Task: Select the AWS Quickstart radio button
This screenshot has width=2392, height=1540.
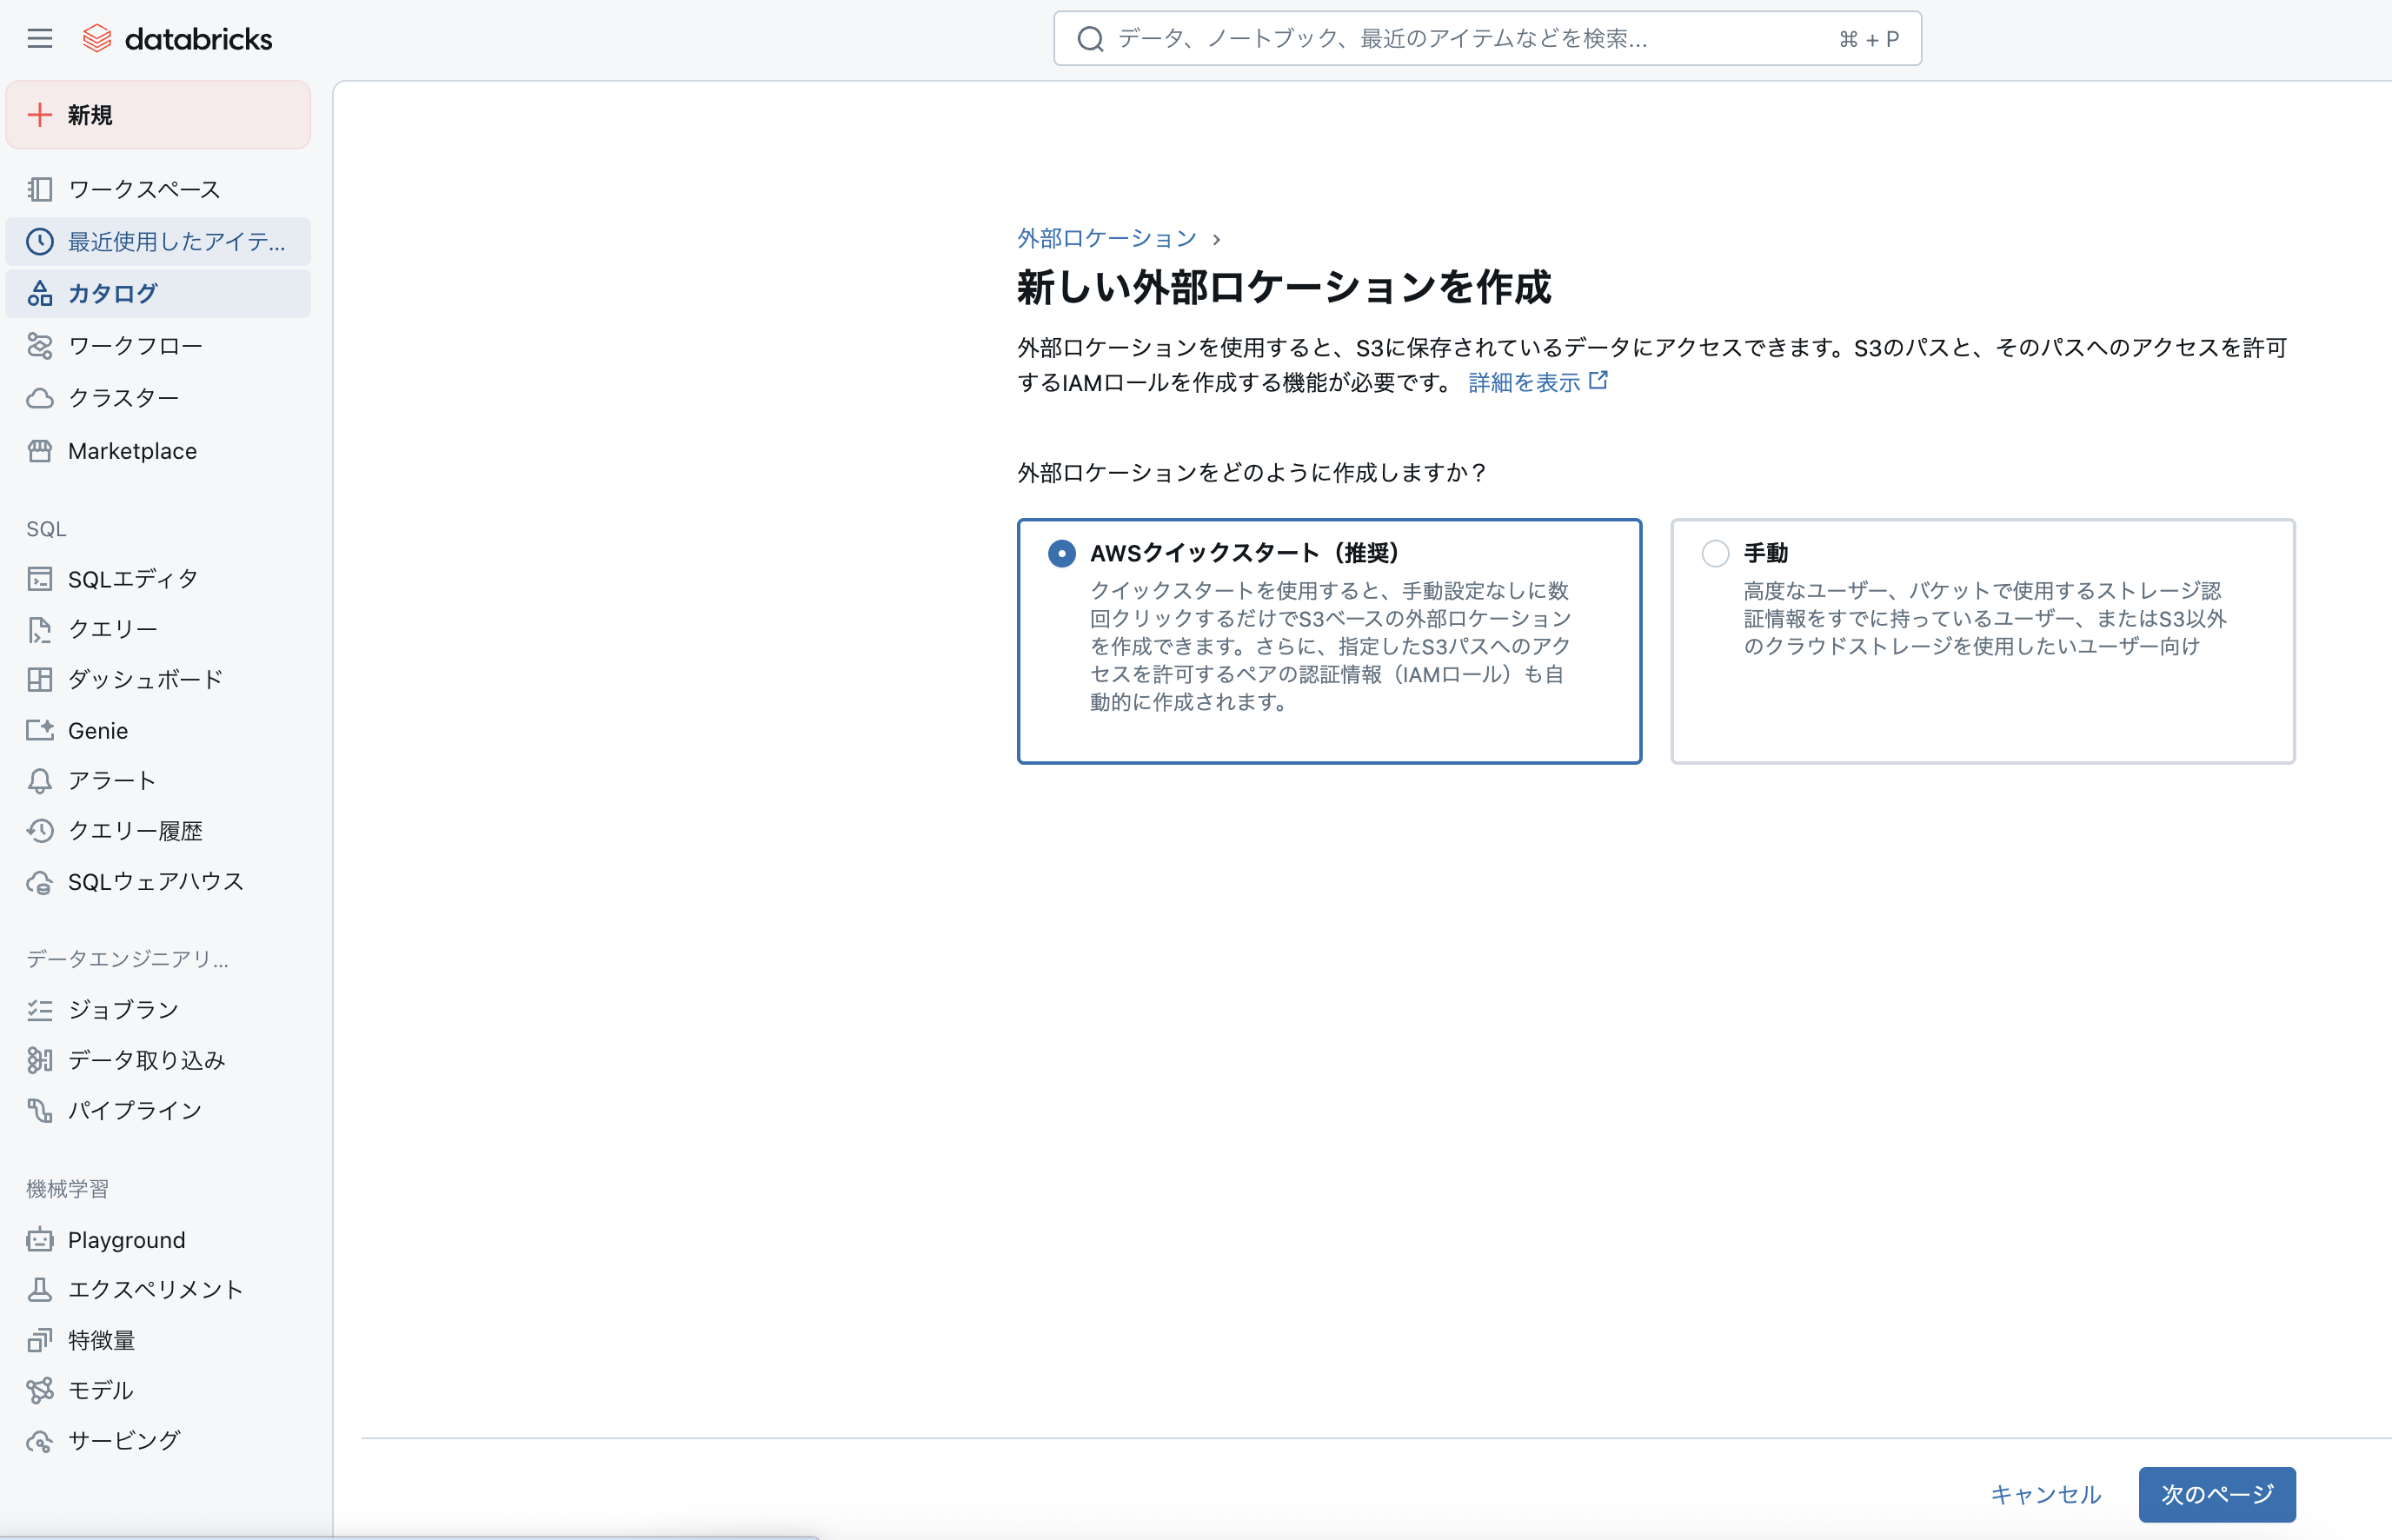Action: click(1061, 553)
